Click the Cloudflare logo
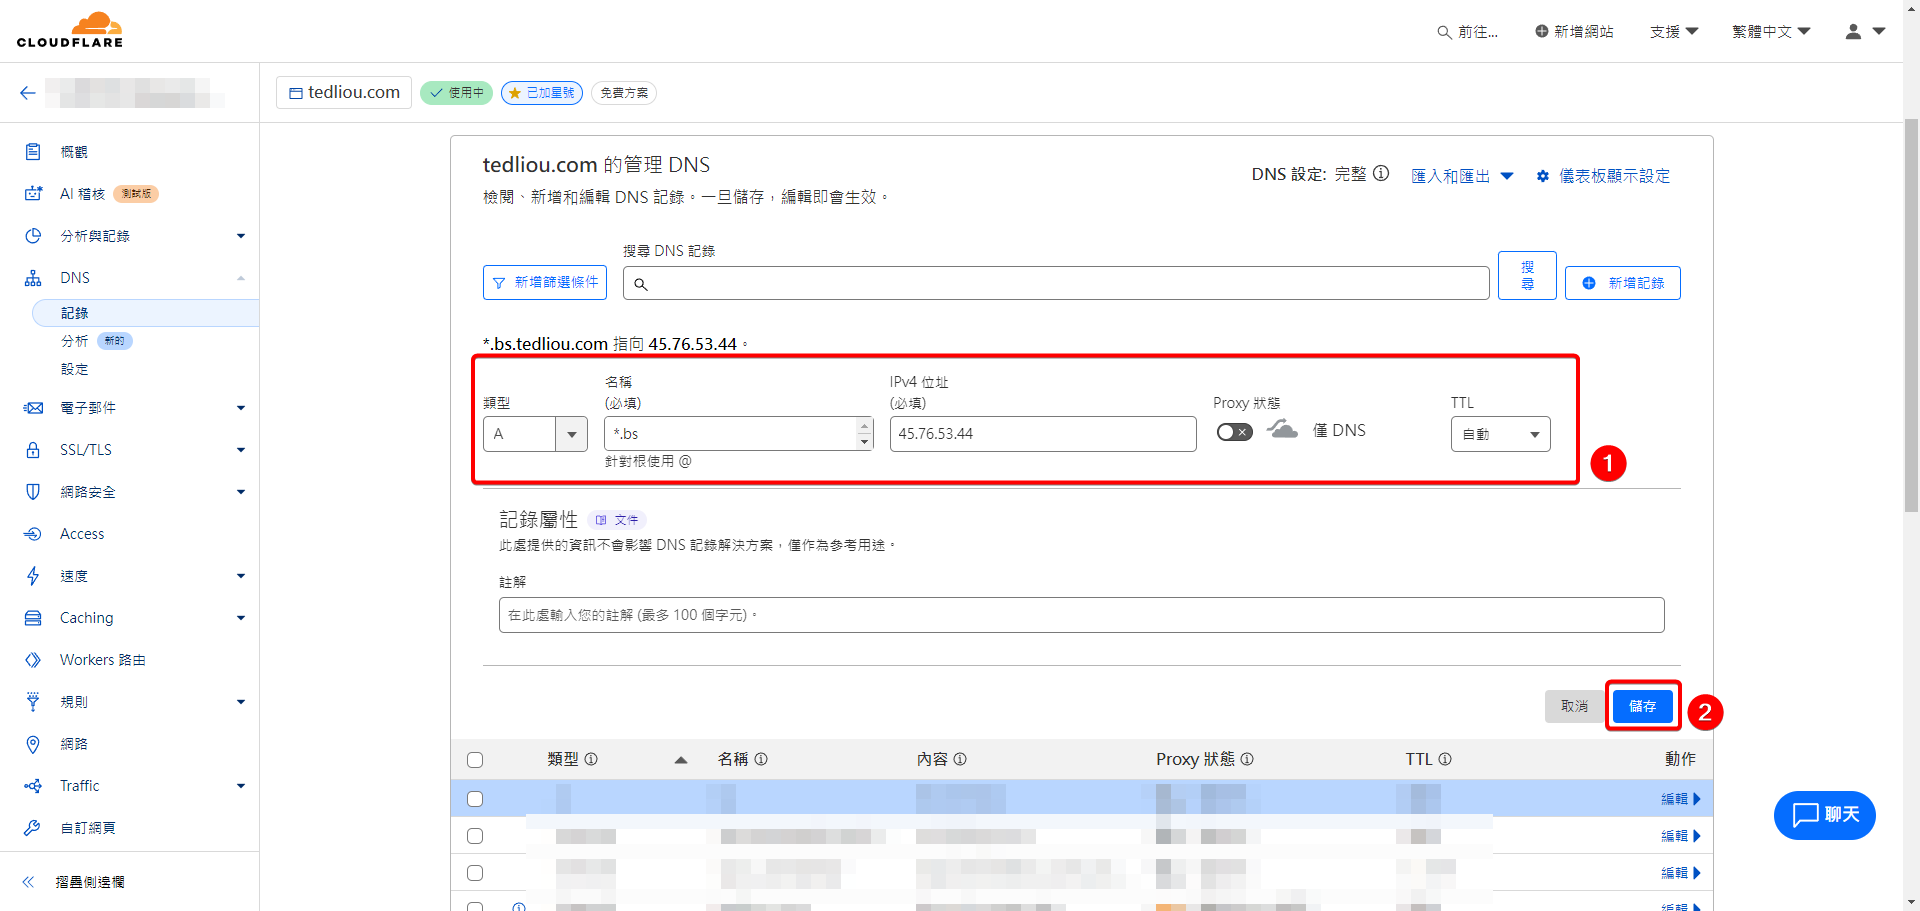 70,30
